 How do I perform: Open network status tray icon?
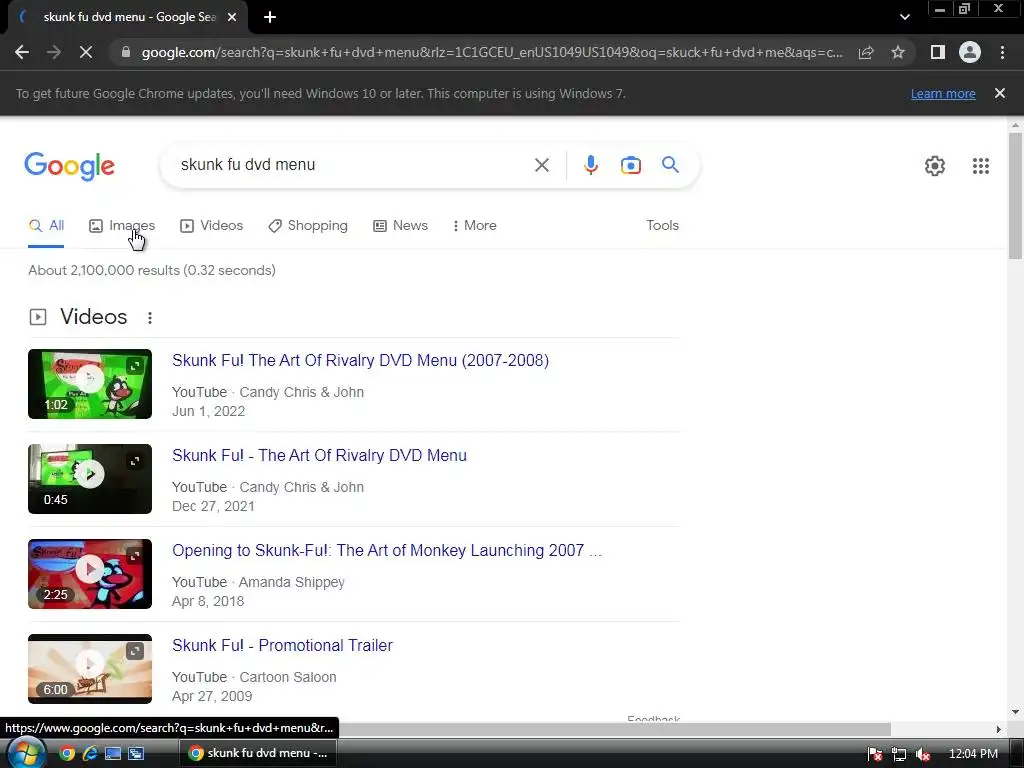click(899, 754)
